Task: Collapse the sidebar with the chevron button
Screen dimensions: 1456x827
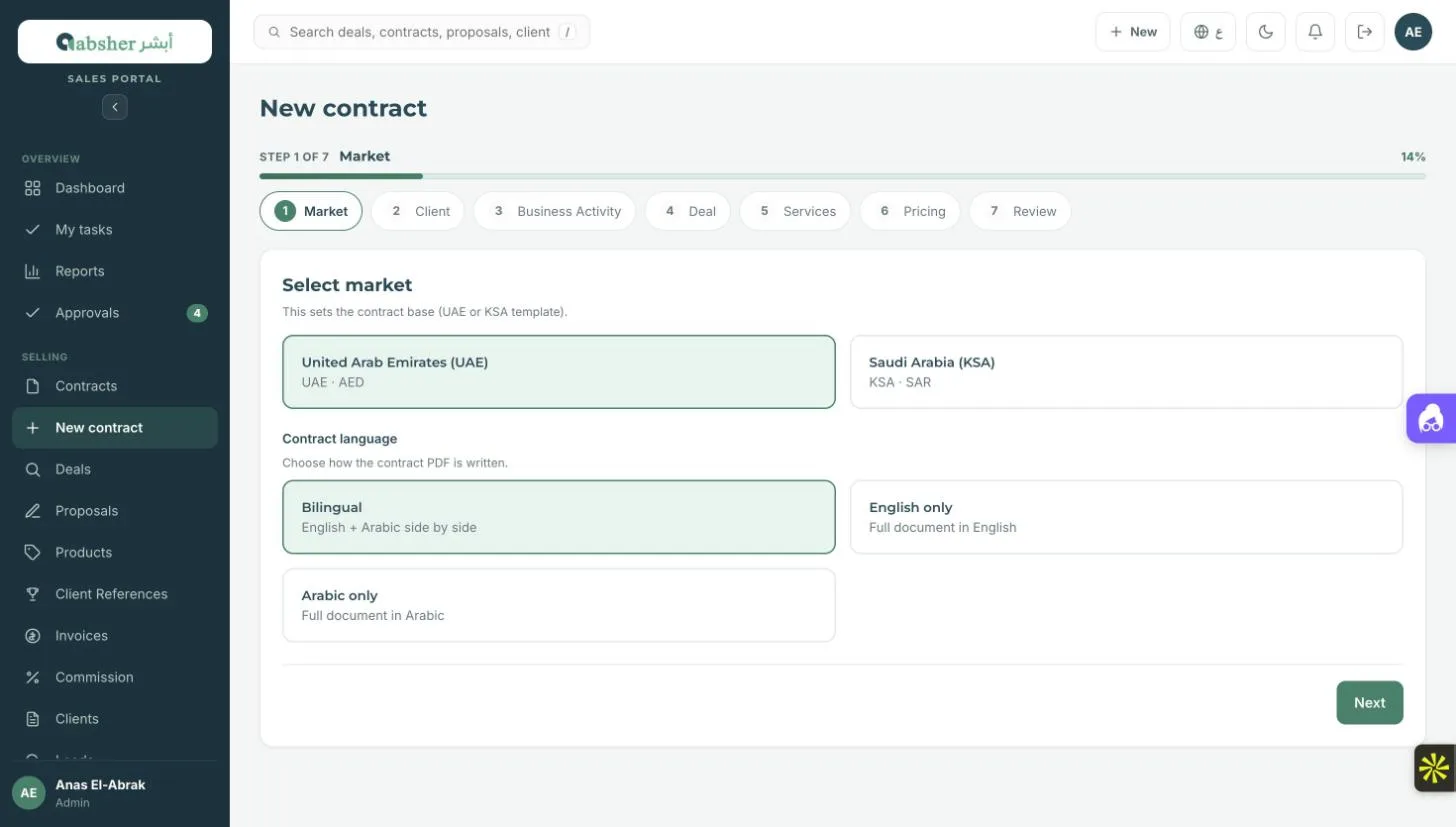Action: coord(115,107)
